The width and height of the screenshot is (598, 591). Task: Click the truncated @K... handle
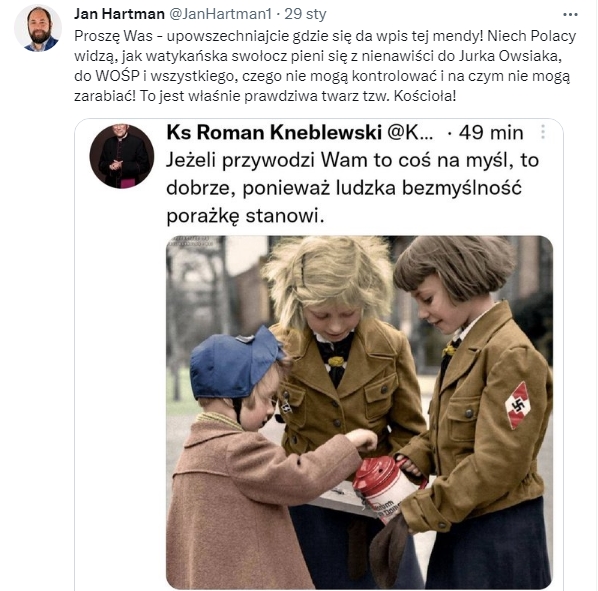(x=410, y=132)
